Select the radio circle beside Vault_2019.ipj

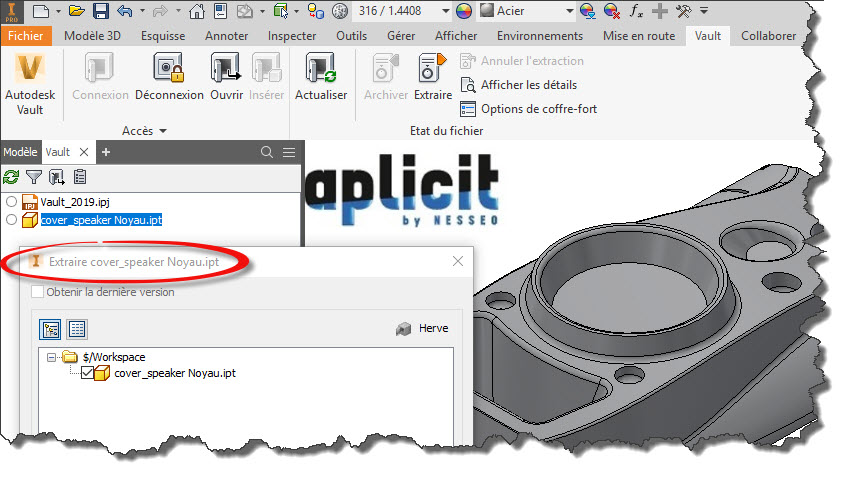pyautogui.click(x=11, y=202)
